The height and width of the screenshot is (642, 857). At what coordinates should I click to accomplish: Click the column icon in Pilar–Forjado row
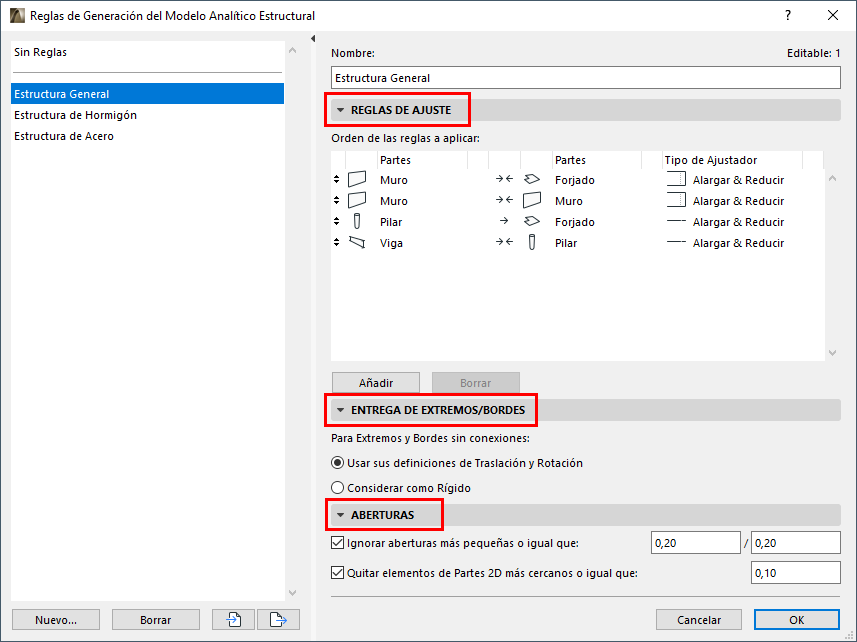[357, 221]
